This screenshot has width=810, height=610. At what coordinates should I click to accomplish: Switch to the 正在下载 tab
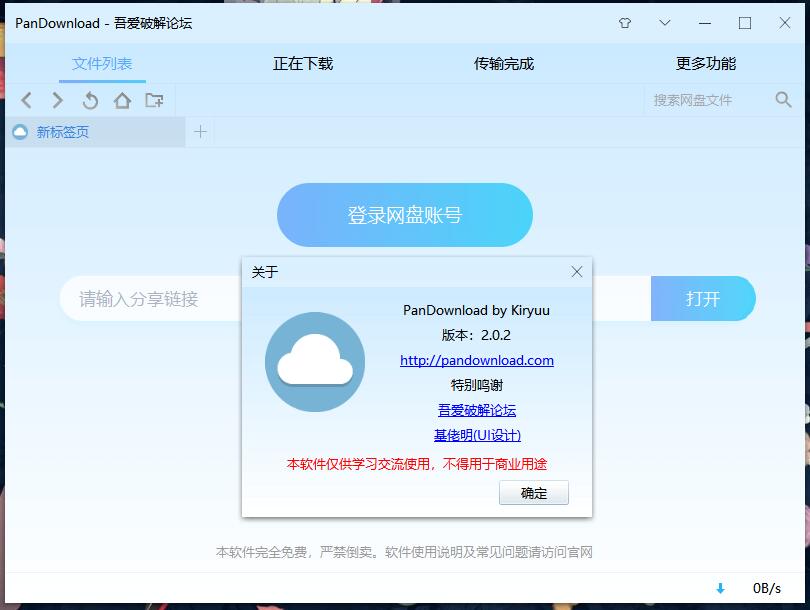(x=303, y=64)
